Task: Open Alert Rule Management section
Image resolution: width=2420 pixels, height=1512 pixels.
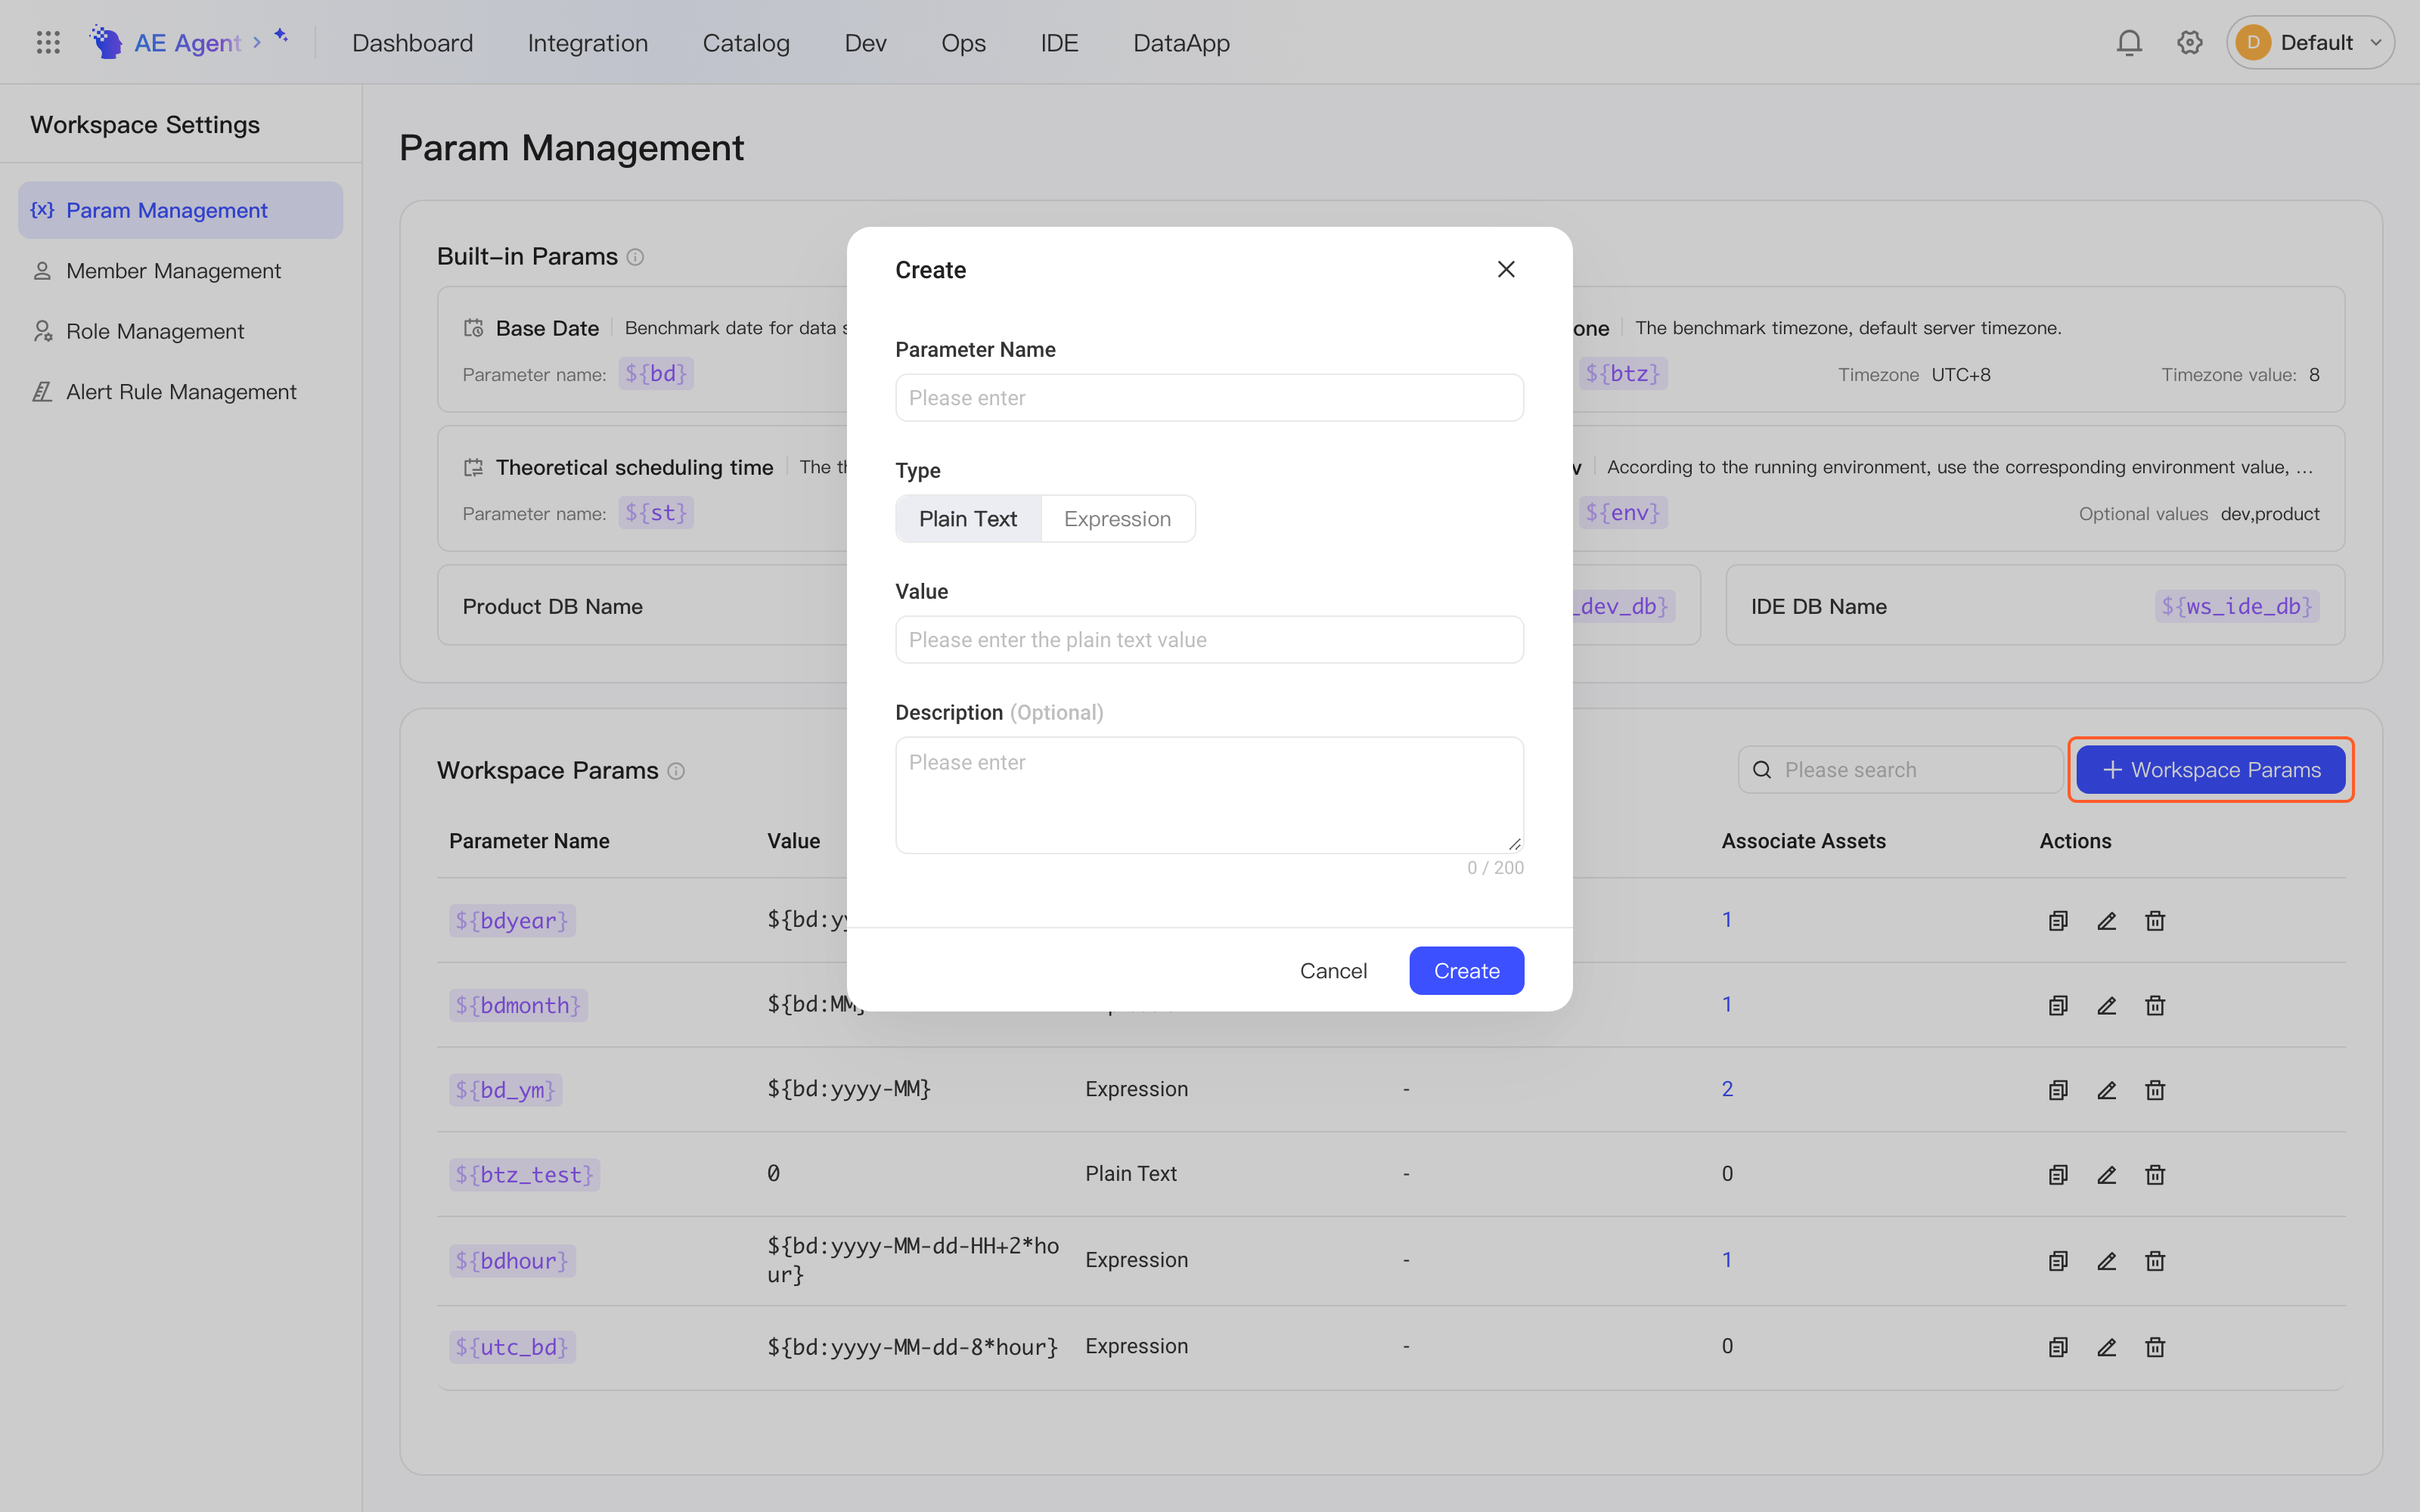Action: (x=181, y=392)
